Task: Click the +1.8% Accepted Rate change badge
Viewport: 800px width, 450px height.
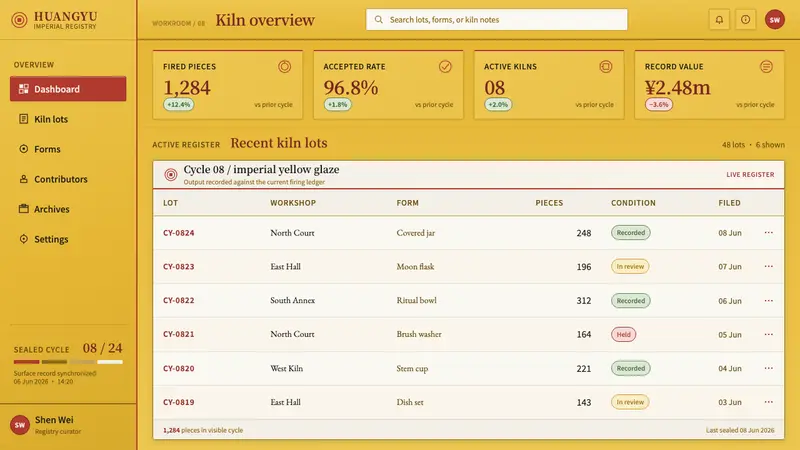Action: pyautogui.click(x=337, y=105)
